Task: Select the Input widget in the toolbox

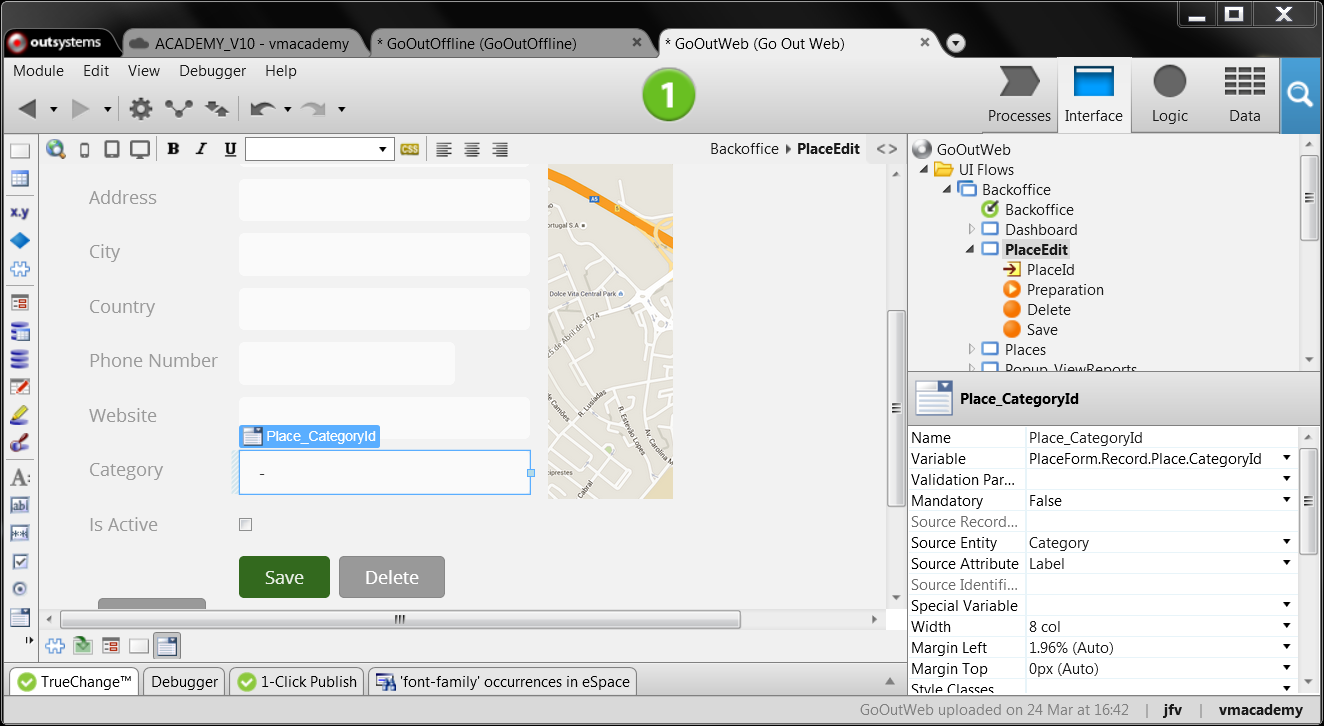Action: (20, 505)
